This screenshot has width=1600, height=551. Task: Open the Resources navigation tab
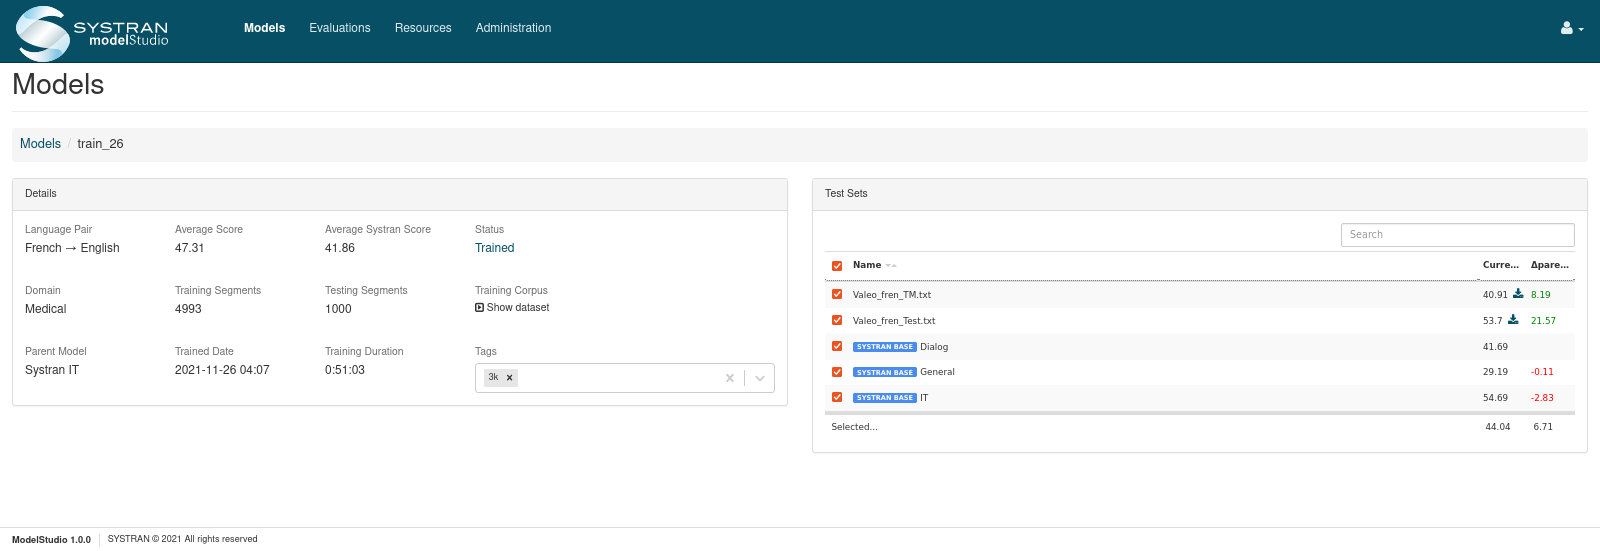423,28
